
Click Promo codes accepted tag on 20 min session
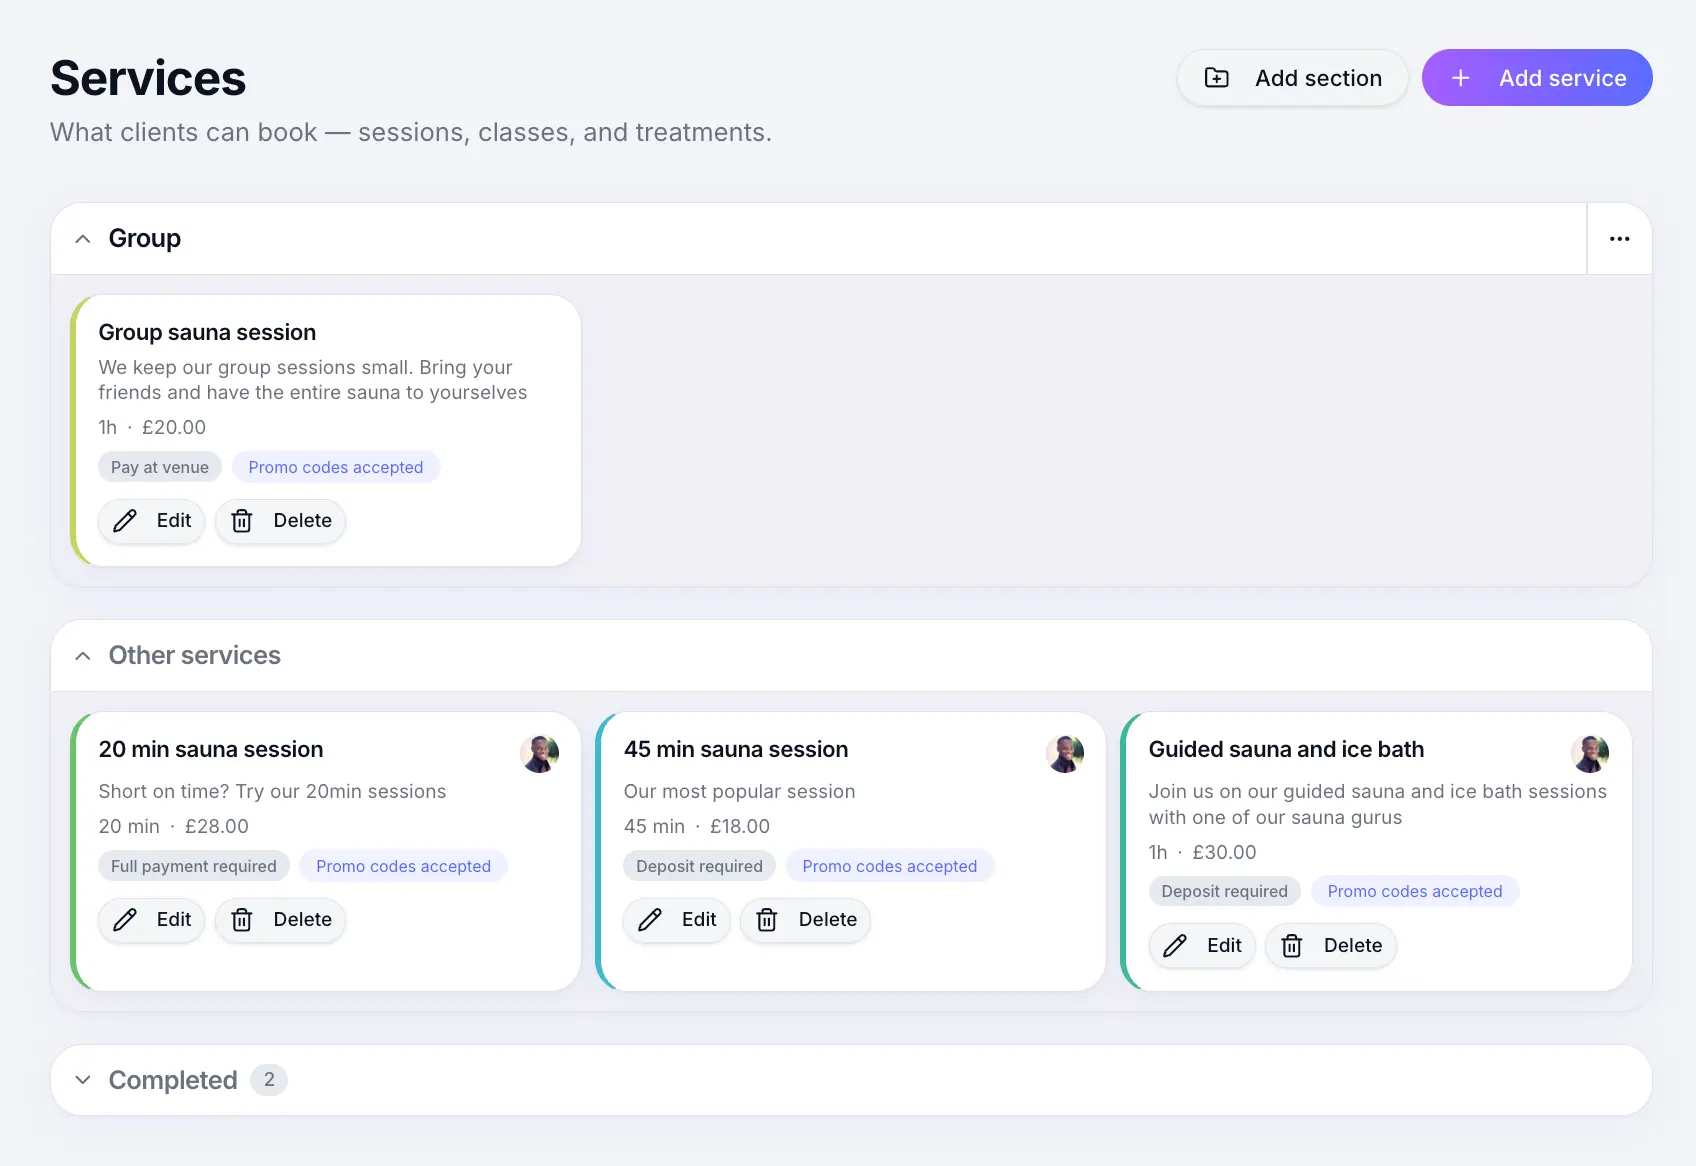404,866
